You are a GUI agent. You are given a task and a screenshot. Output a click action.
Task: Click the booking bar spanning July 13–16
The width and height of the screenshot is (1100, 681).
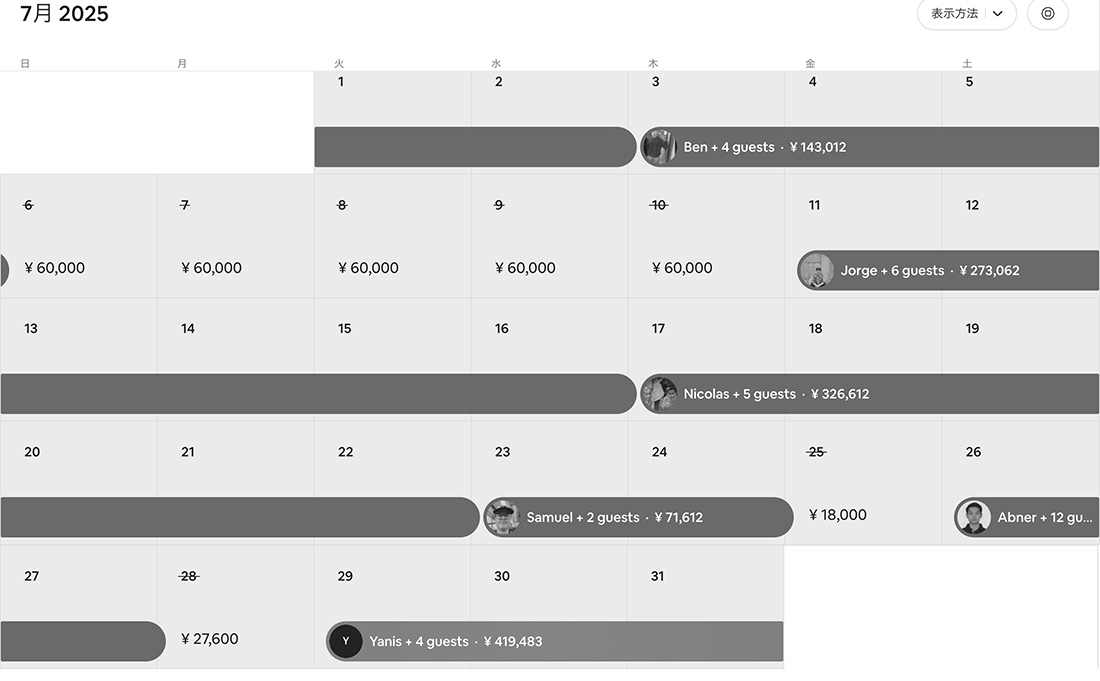[x=318, y=393]
